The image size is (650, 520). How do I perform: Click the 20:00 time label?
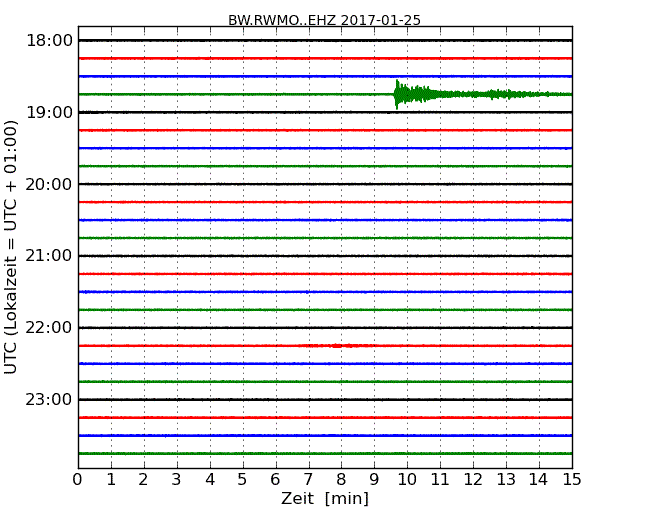[x=49, y=184]
